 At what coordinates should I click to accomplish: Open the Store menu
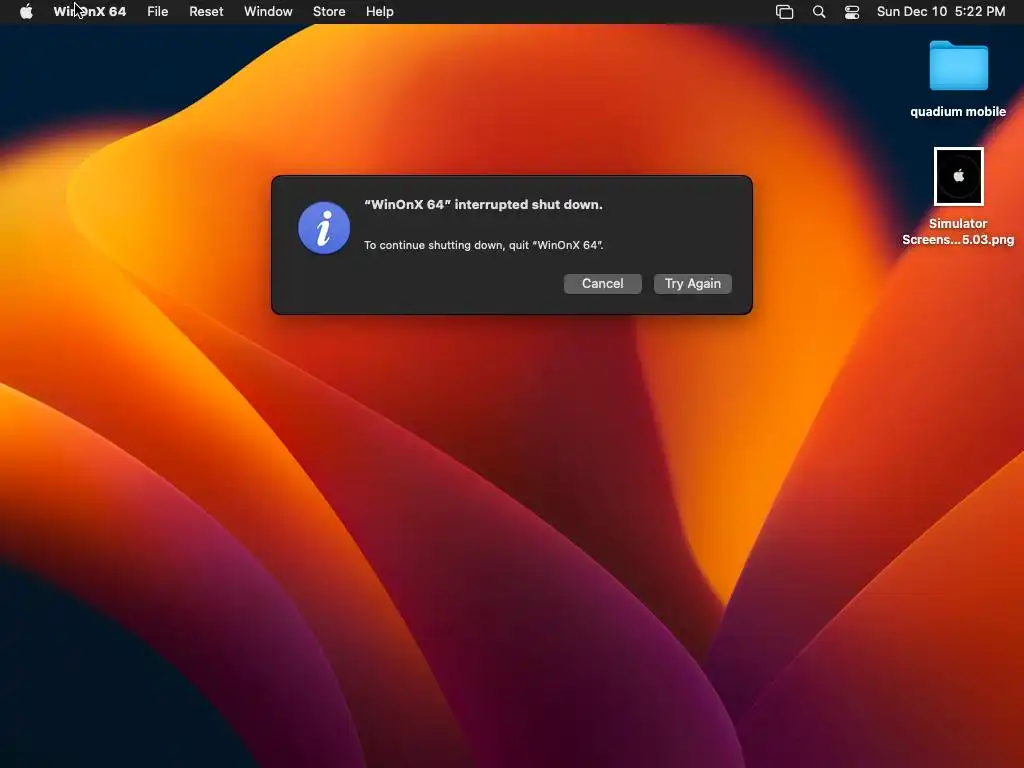329,12
